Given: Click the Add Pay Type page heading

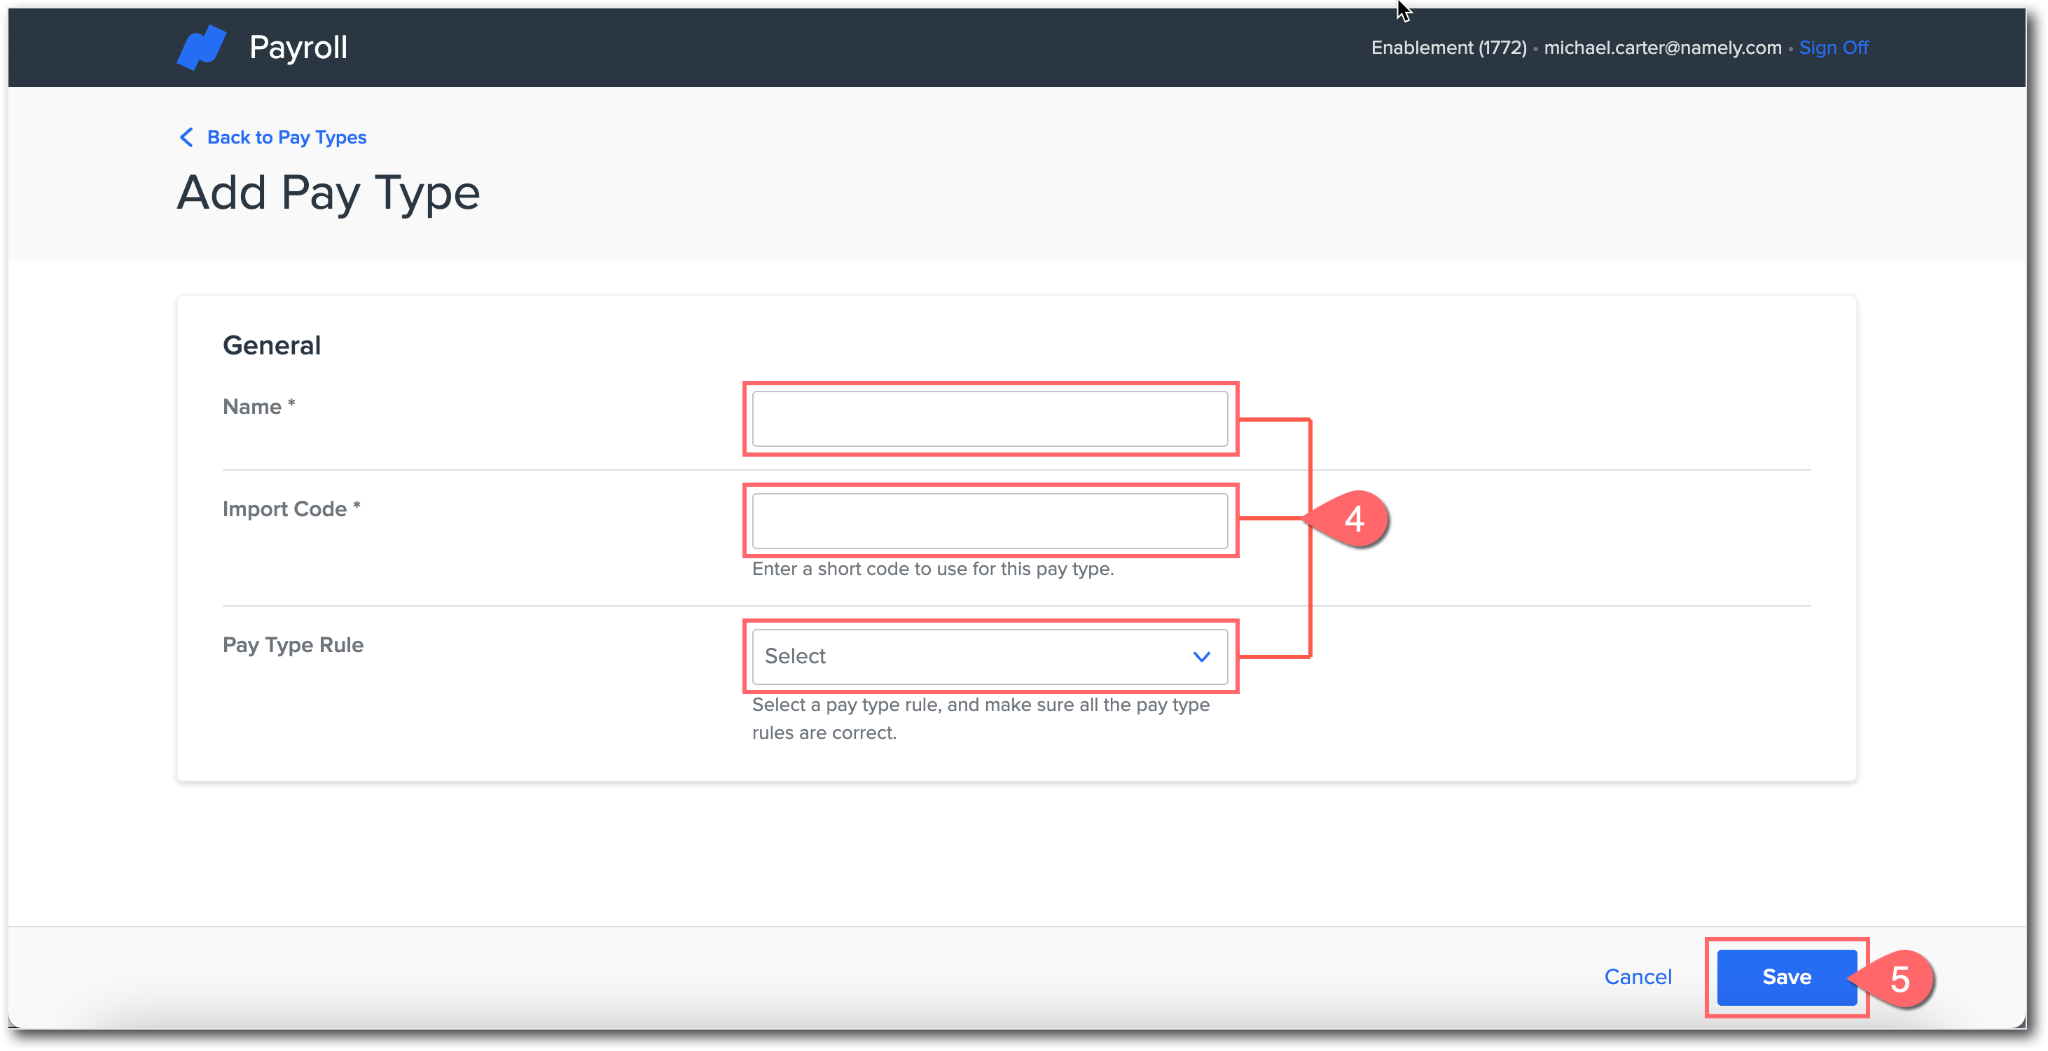Looking at the screenshot, I should 328,192.
